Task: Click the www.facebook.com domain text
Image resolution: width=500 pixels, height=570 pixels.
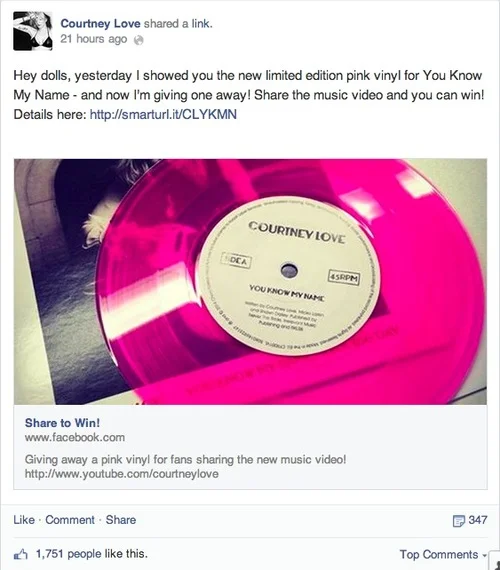Action: (x=75, y=437)
